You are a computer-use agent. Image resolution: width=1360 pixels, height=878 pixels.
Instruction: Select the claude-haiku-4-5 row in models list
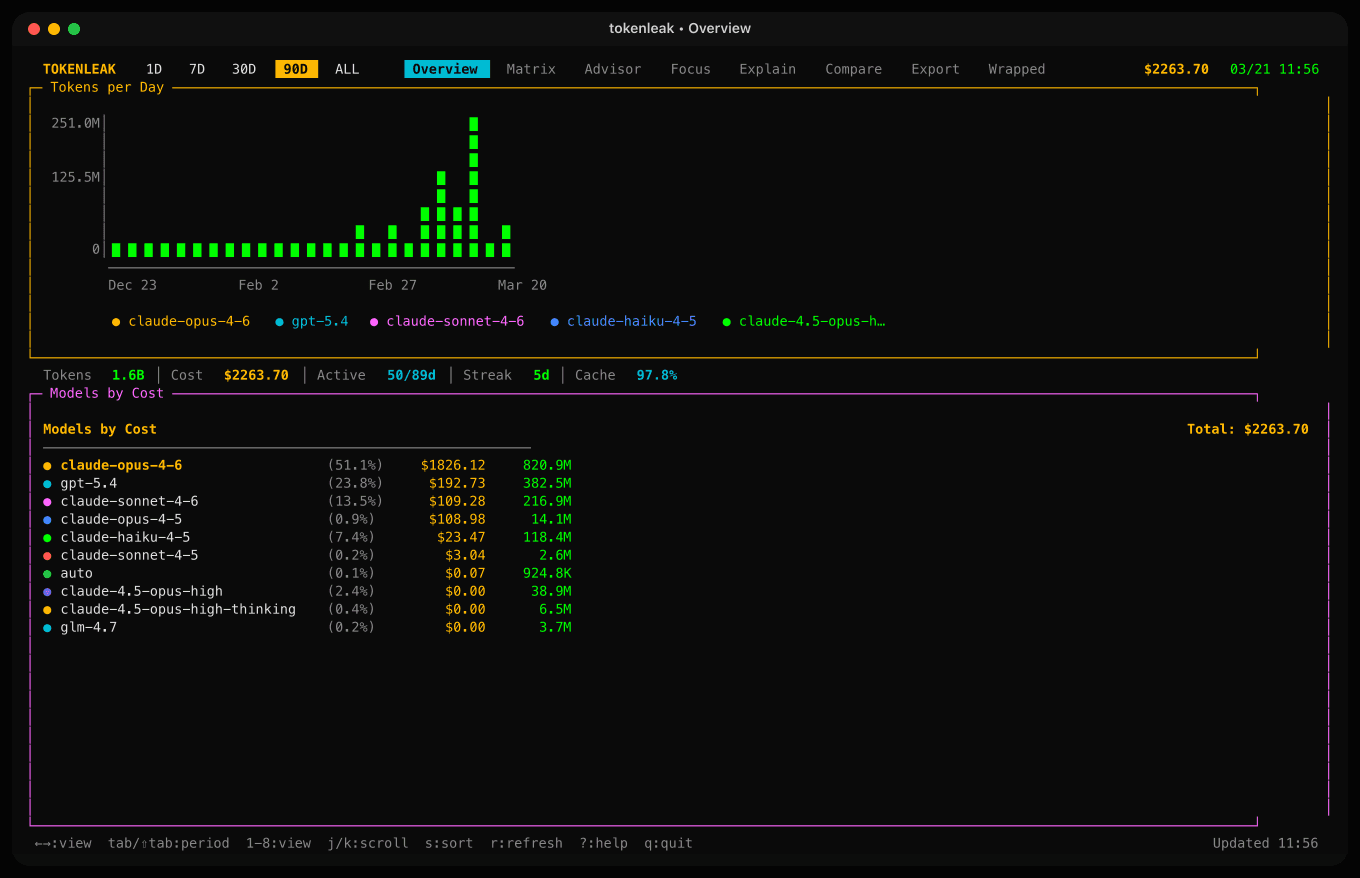click(308, 537)
